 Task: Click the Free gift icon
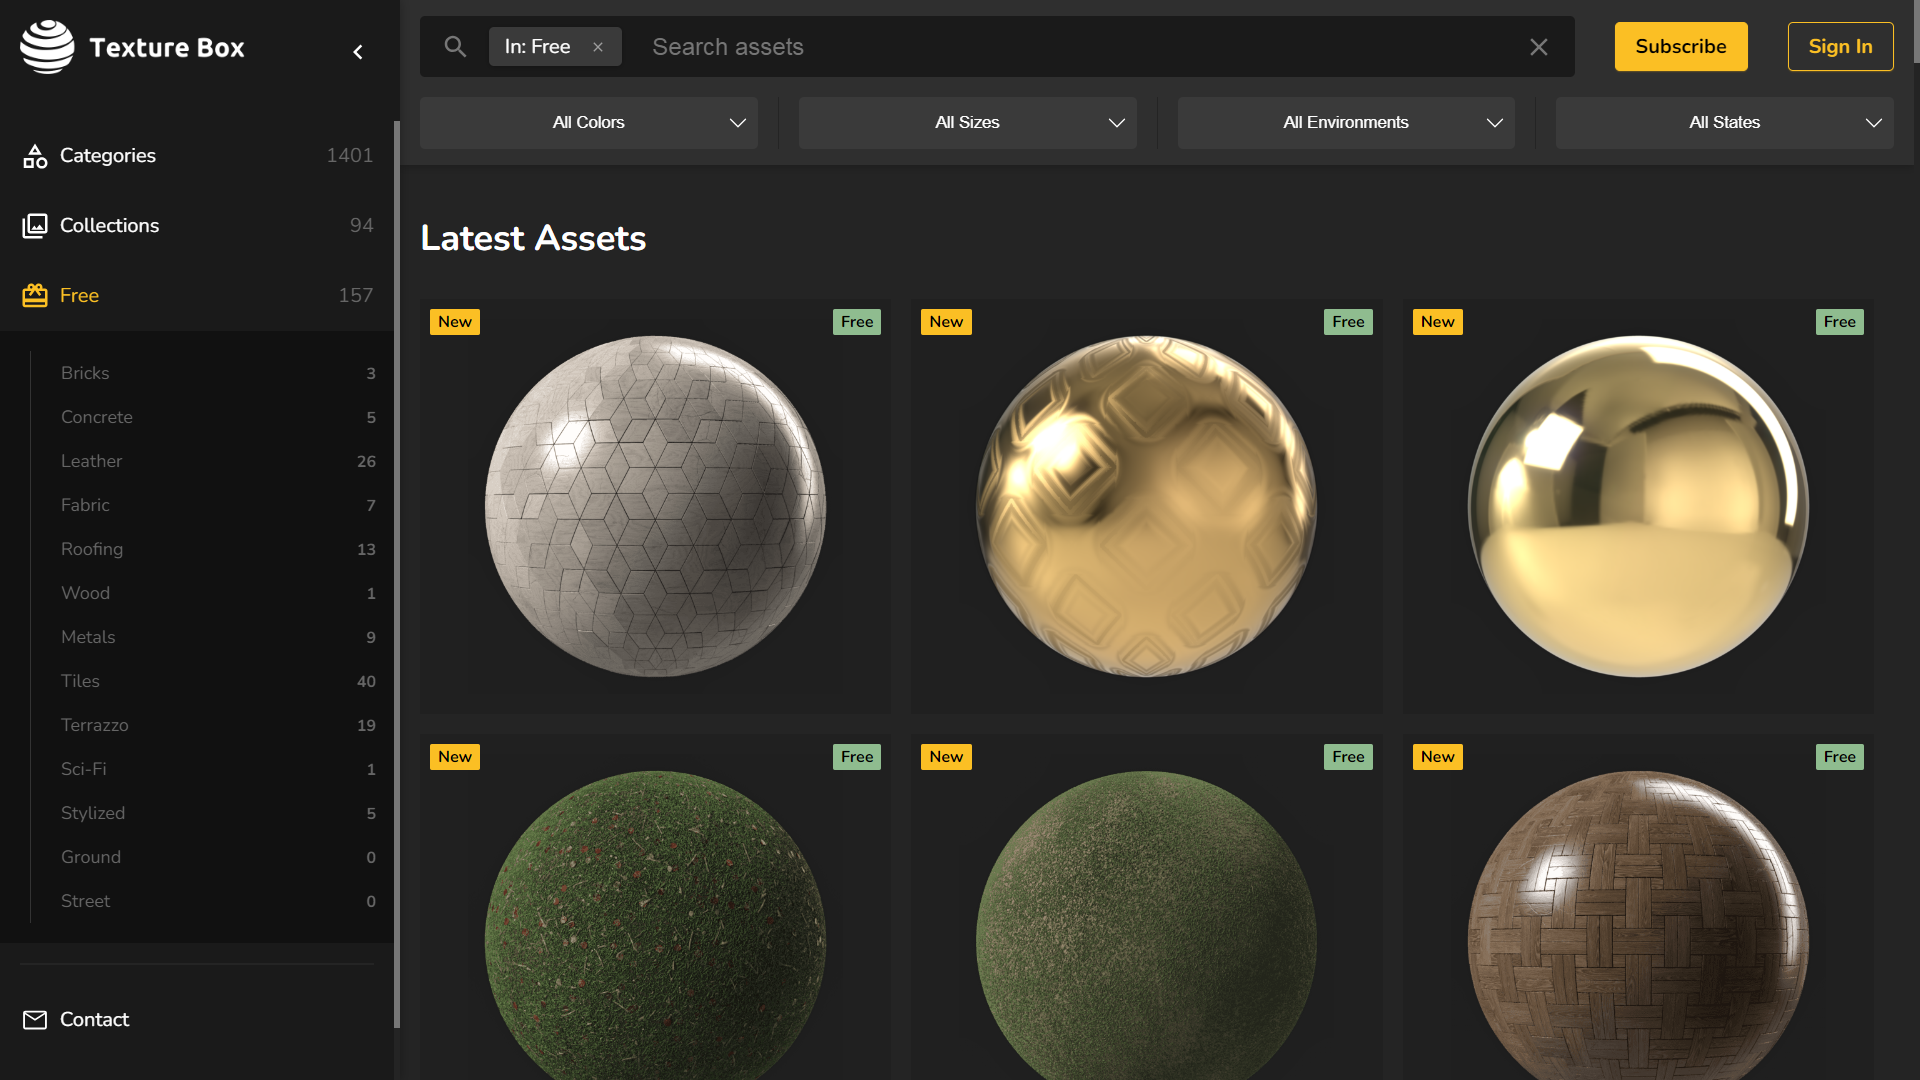coord(35,296)
